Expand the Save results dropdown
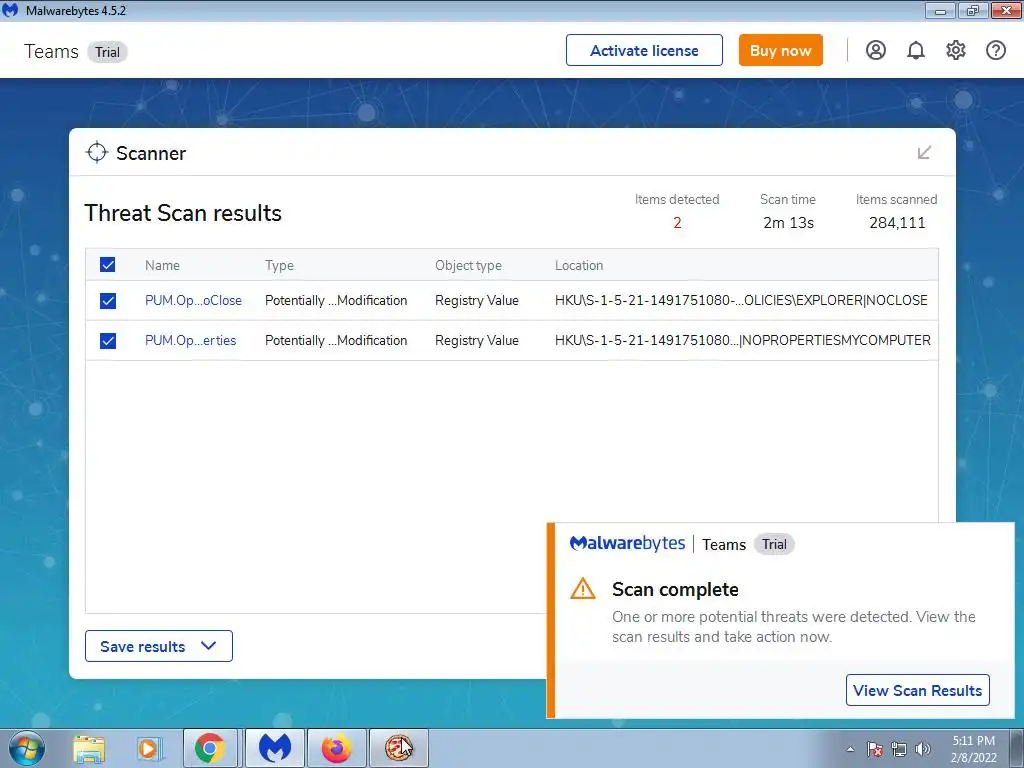Viewport: 1024px width, 768px height. coord(159,646)
